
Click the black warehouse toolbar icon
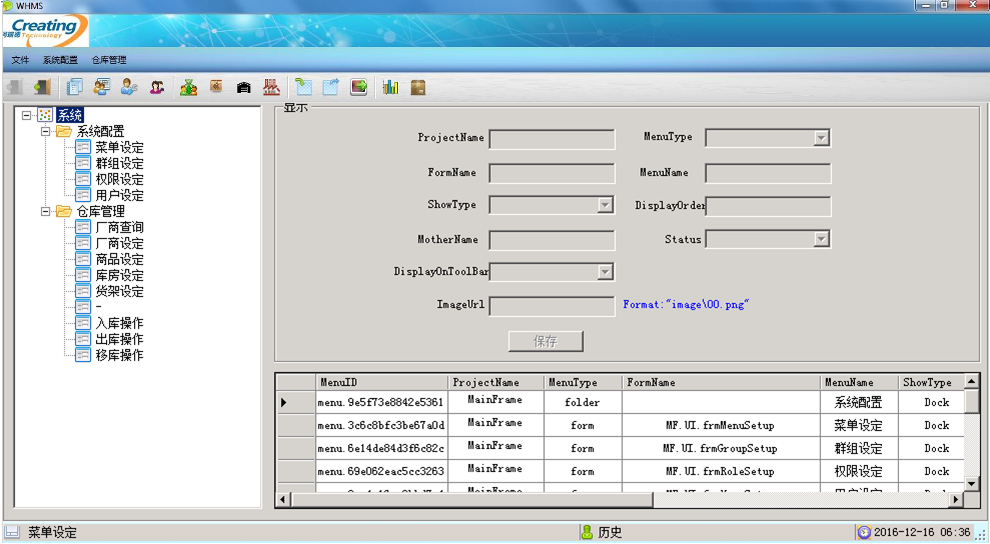click(243, 88)
